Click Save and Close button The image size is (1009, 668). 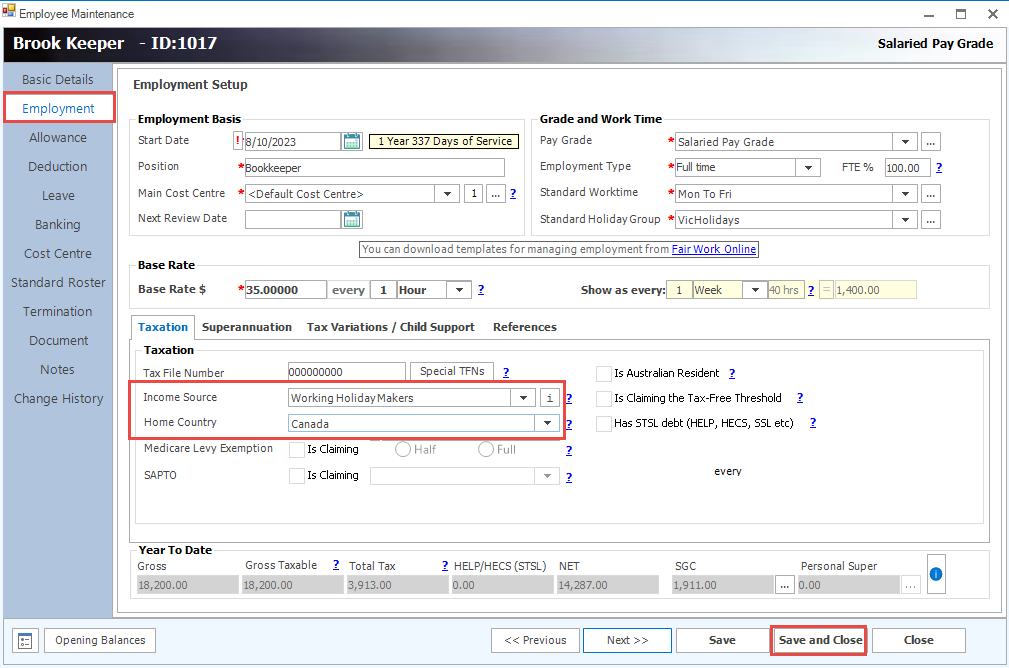pyautogui.click(x=820, y=640)
